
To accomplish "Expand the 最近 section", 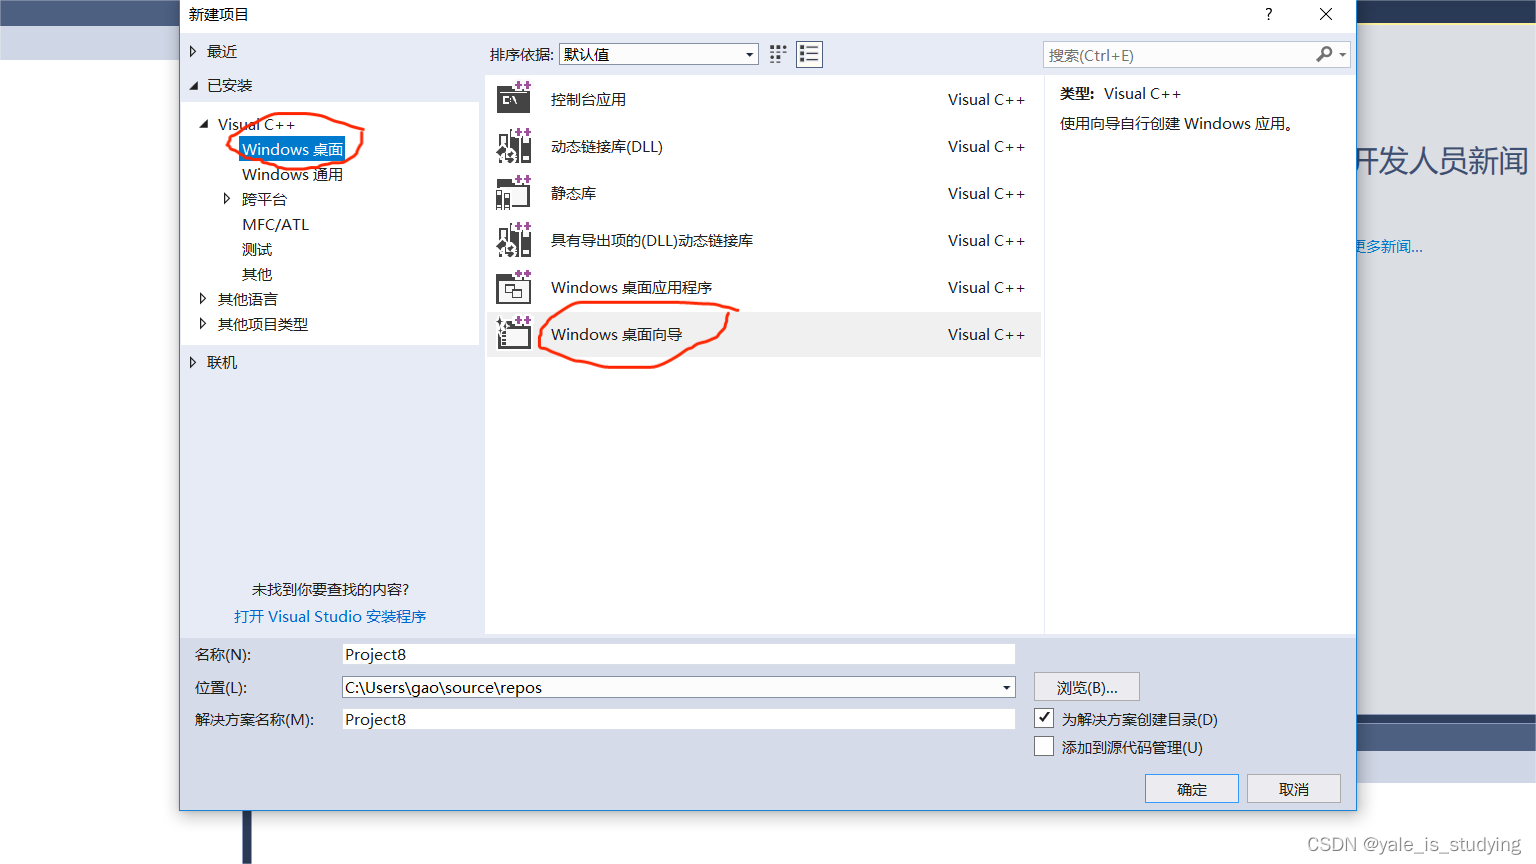I will click(193, 51).
